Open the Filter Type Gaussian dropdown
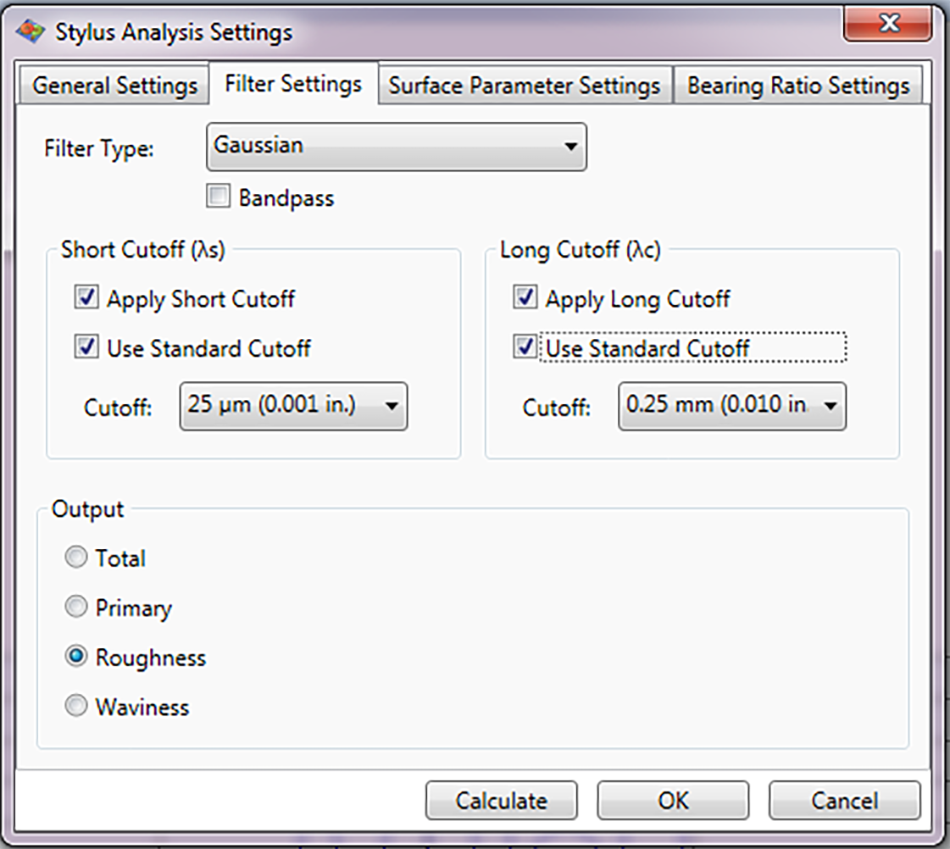The image size is (950, 849). pos(396,147)
